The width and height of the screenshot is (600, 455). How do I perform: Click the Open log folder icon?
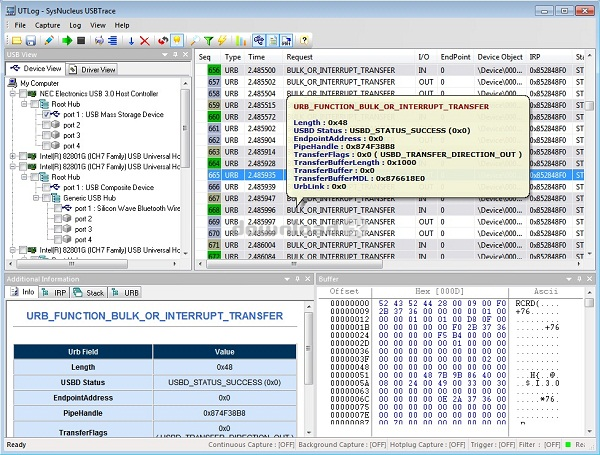16,41
